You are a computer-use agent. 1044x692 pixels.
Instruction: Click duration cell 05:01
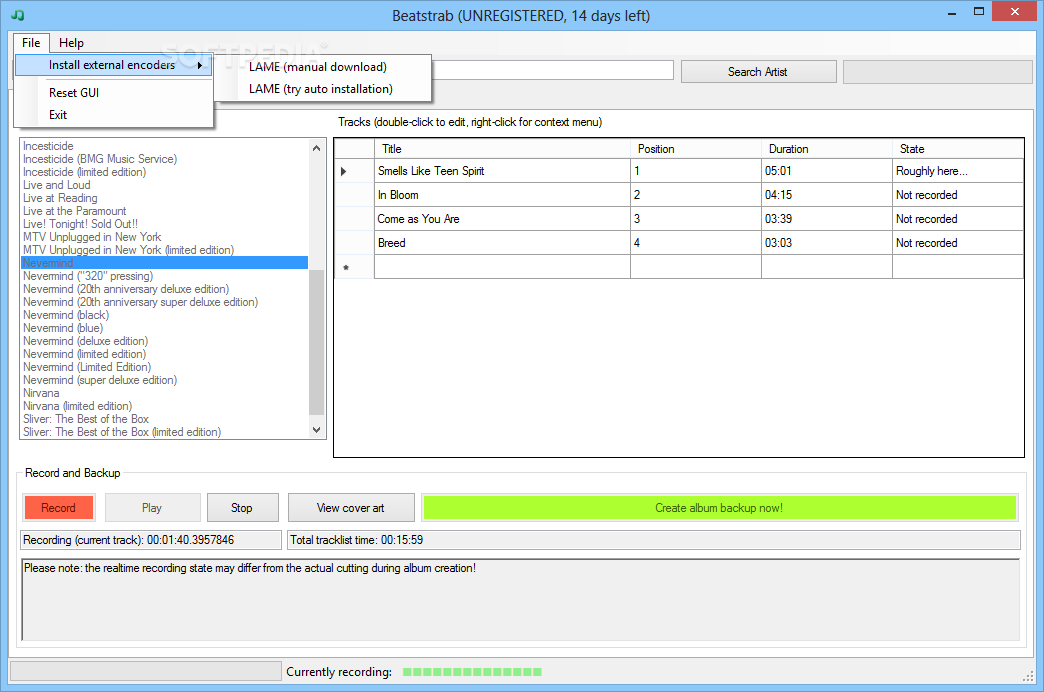(826, 171)
